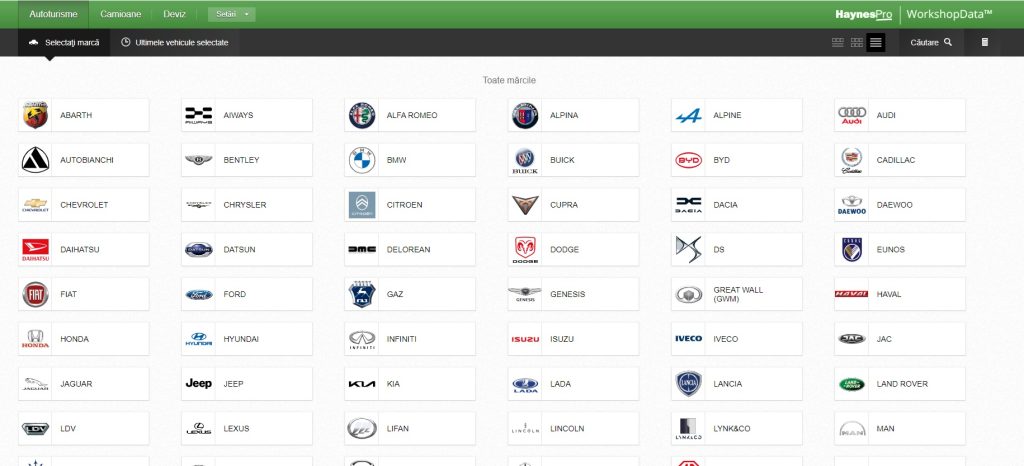Show Ultimele vehicule selectate

[174, 42]
